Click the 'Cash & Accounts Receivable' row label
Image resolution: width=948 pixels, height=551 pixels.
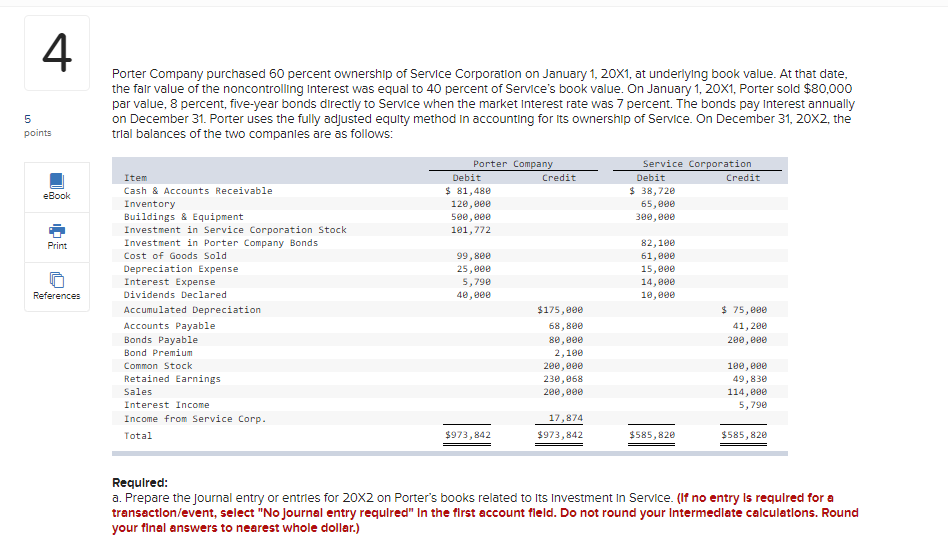(198, 191)
